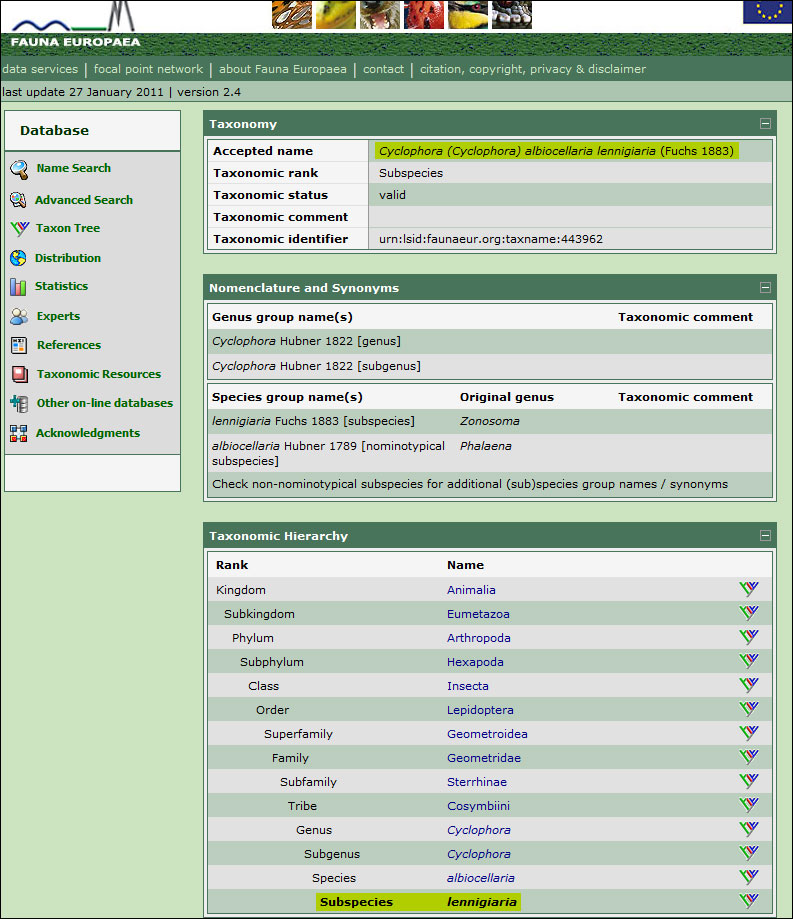
Task: Collapse the Nomenclature and Synonyms panel
Action: coord(765,288)
